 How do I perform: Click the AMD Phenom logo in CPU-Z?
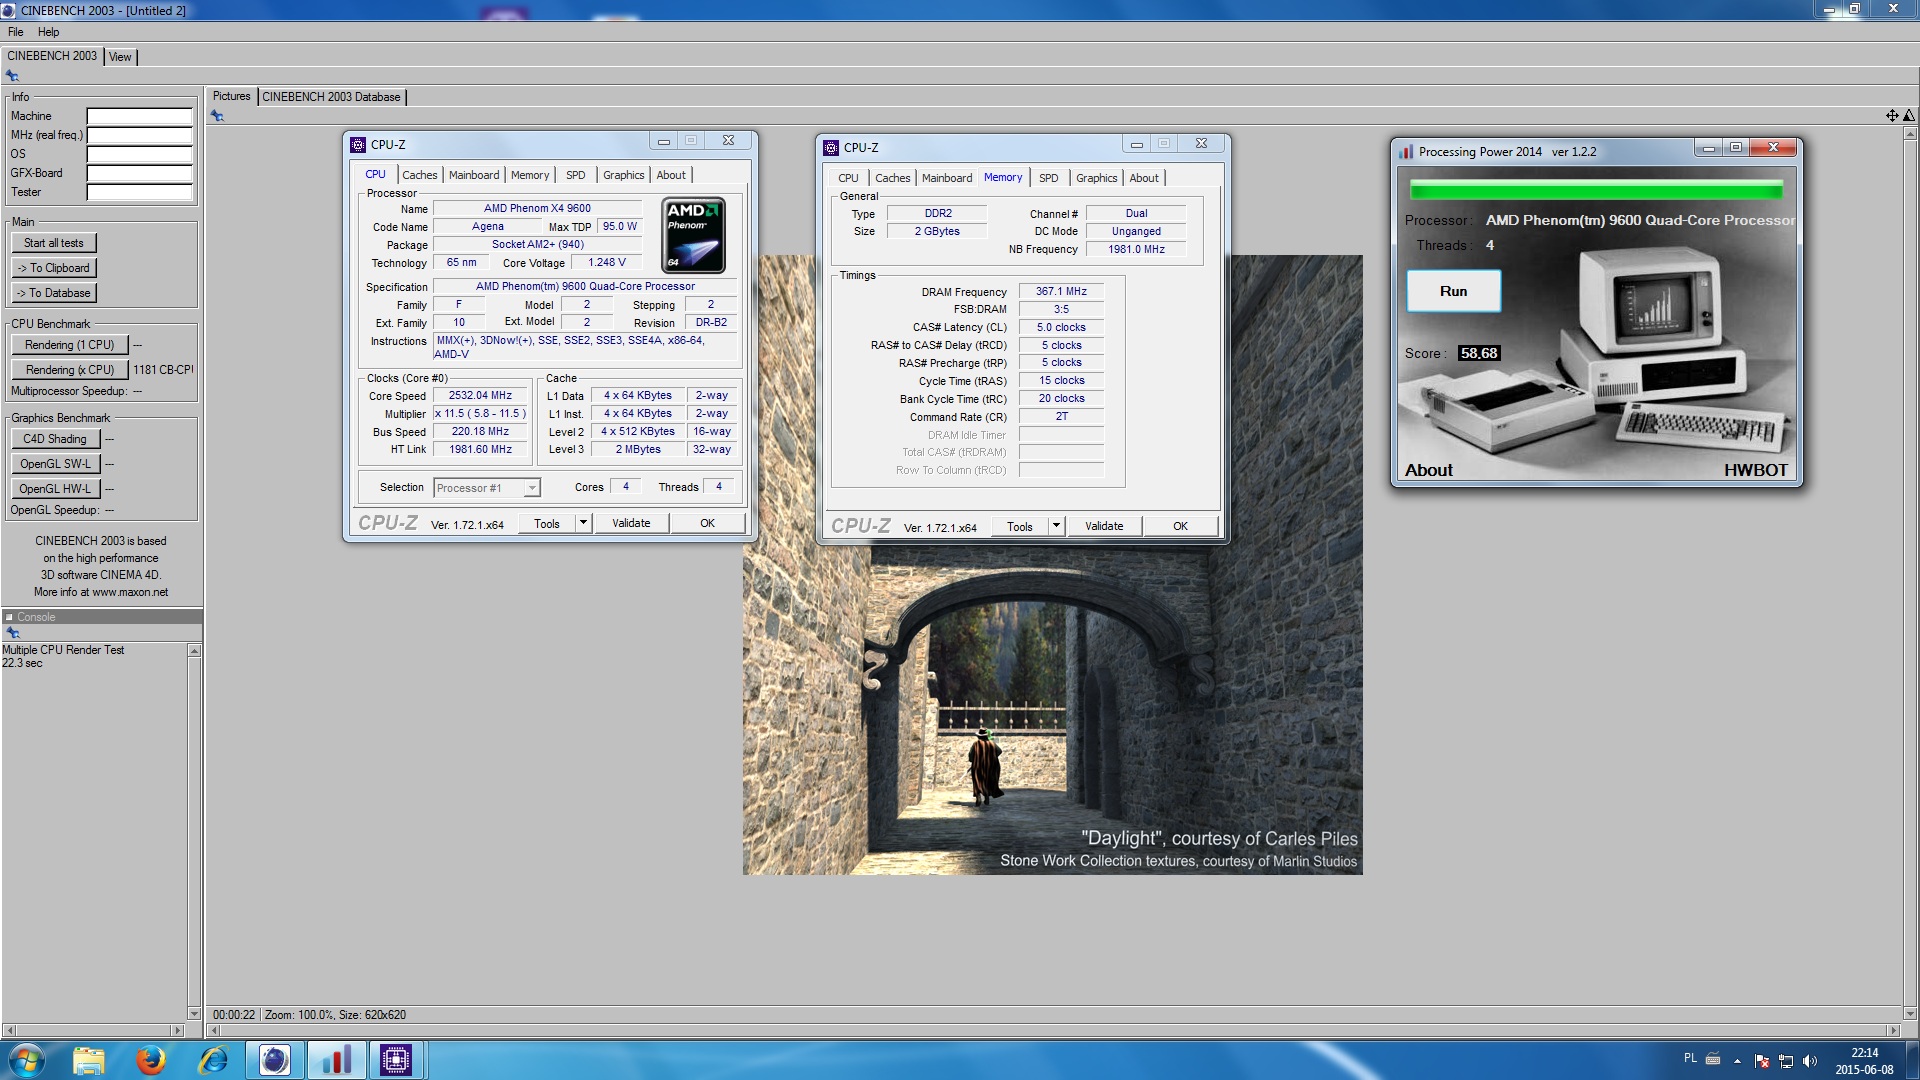[693, 235]
